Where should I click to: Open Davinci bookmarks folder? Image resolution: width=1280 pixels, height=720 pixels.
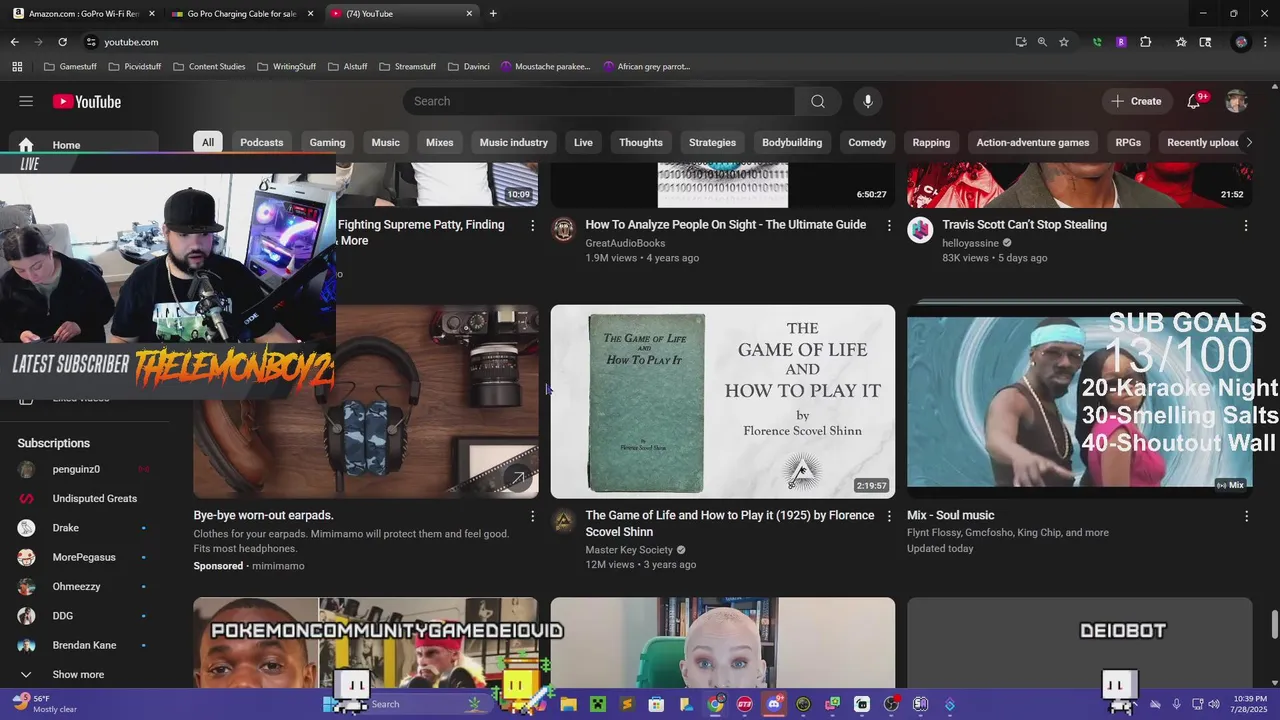point(468,67)
